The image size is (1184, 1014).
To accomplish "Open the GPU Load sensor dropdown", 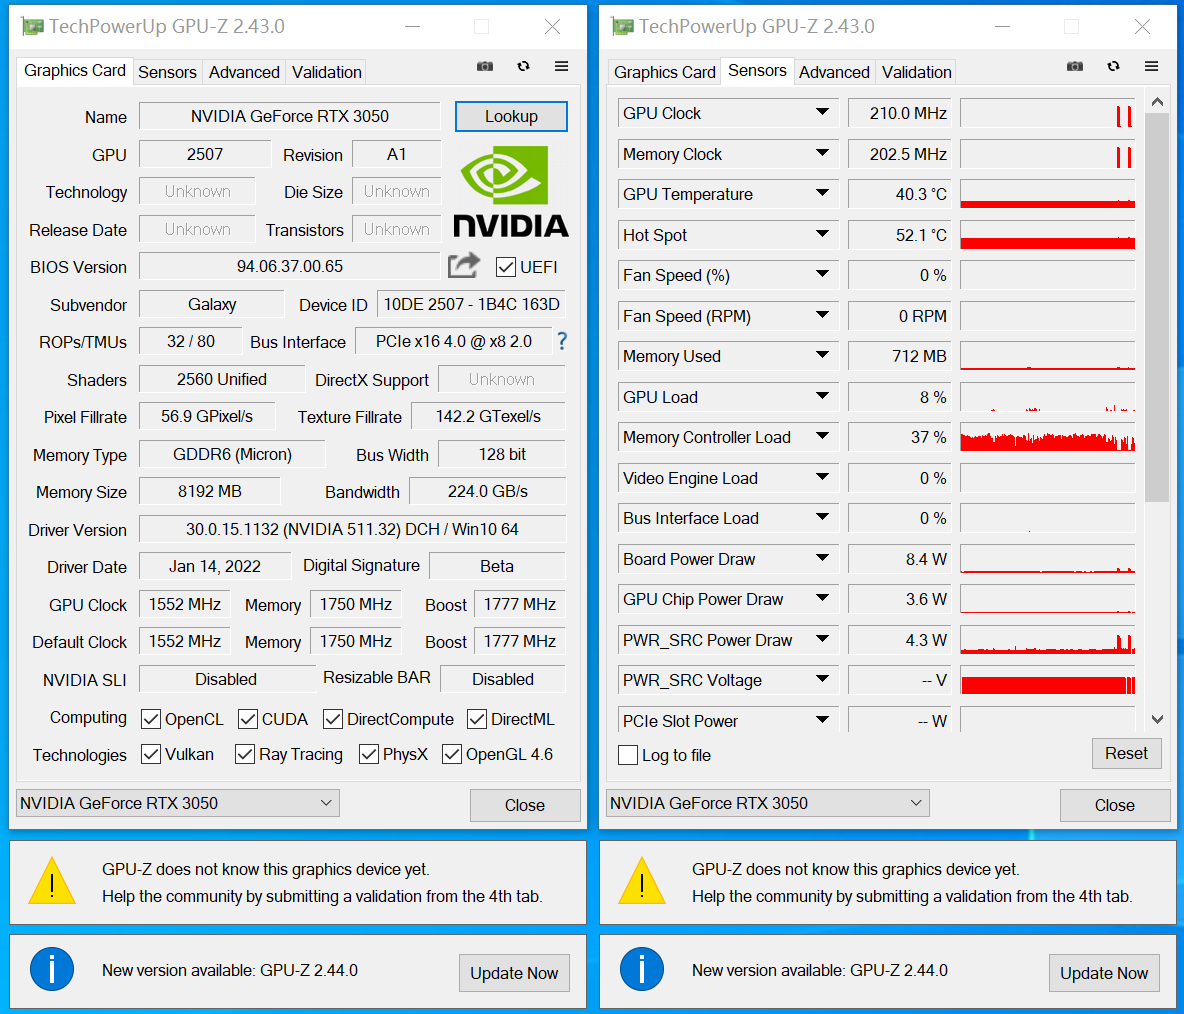I will pos(822,396).
